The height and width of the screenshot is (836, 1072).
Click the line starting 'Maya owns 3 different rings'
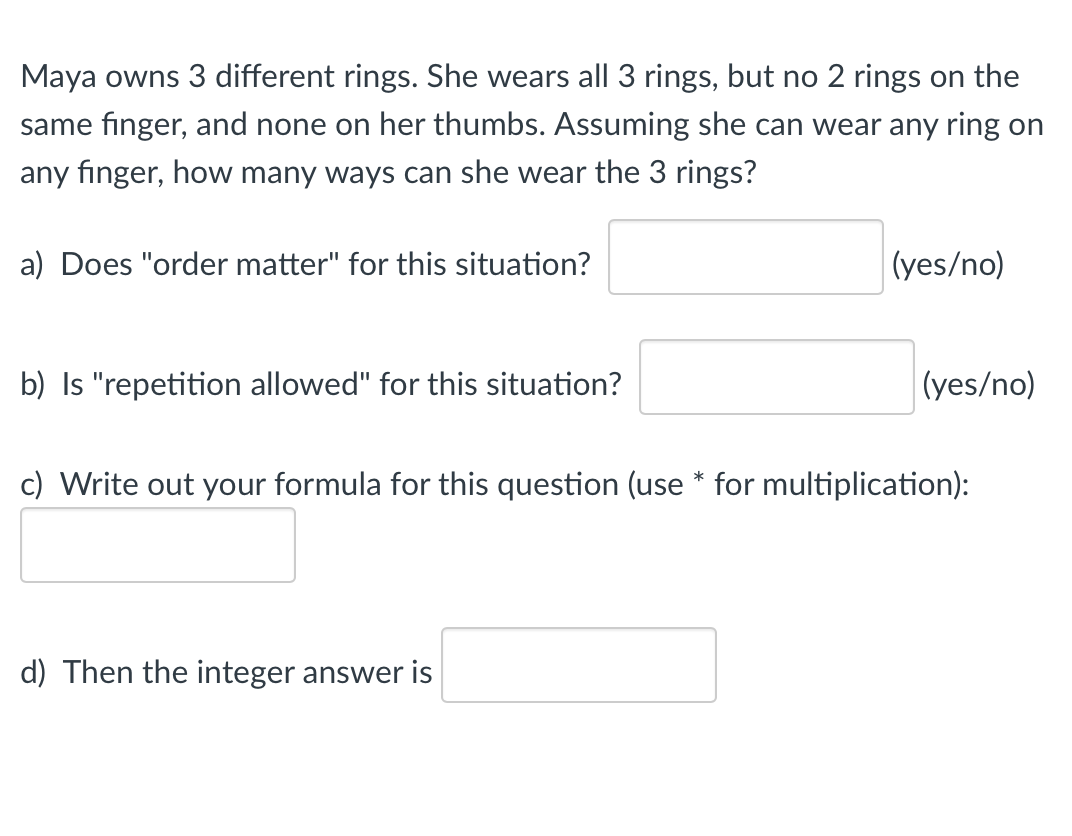tap(520, 76)
